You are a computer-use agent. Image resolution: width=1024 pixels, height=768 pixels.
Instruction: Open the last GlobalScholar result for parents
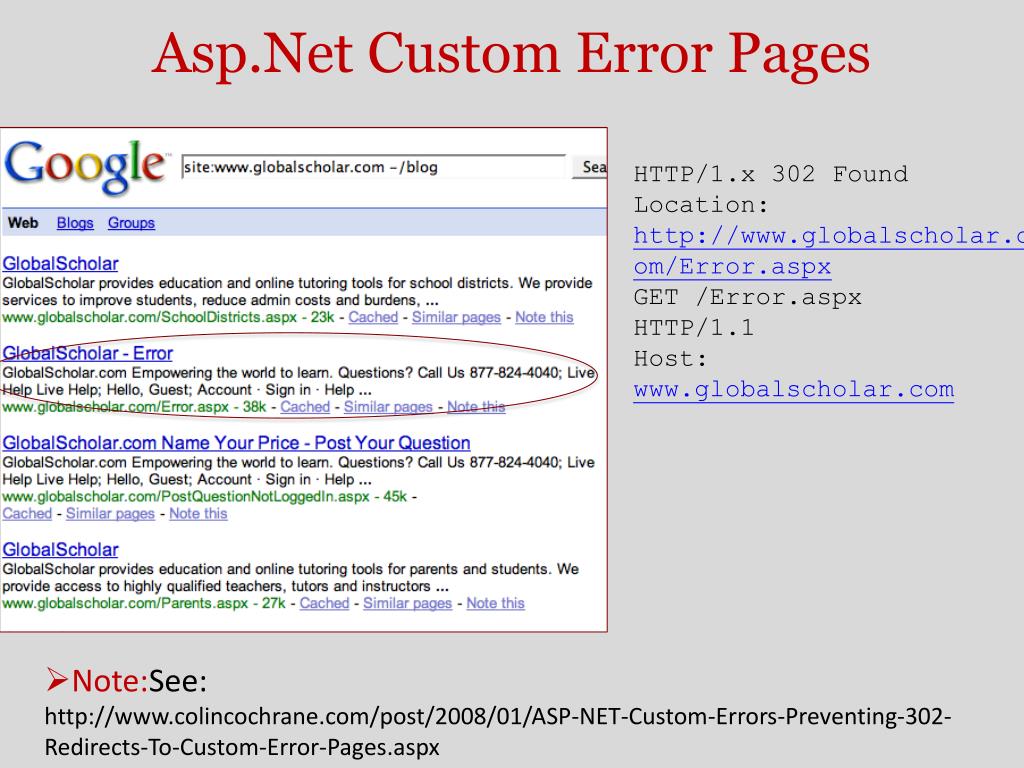(x=61, y=550)
